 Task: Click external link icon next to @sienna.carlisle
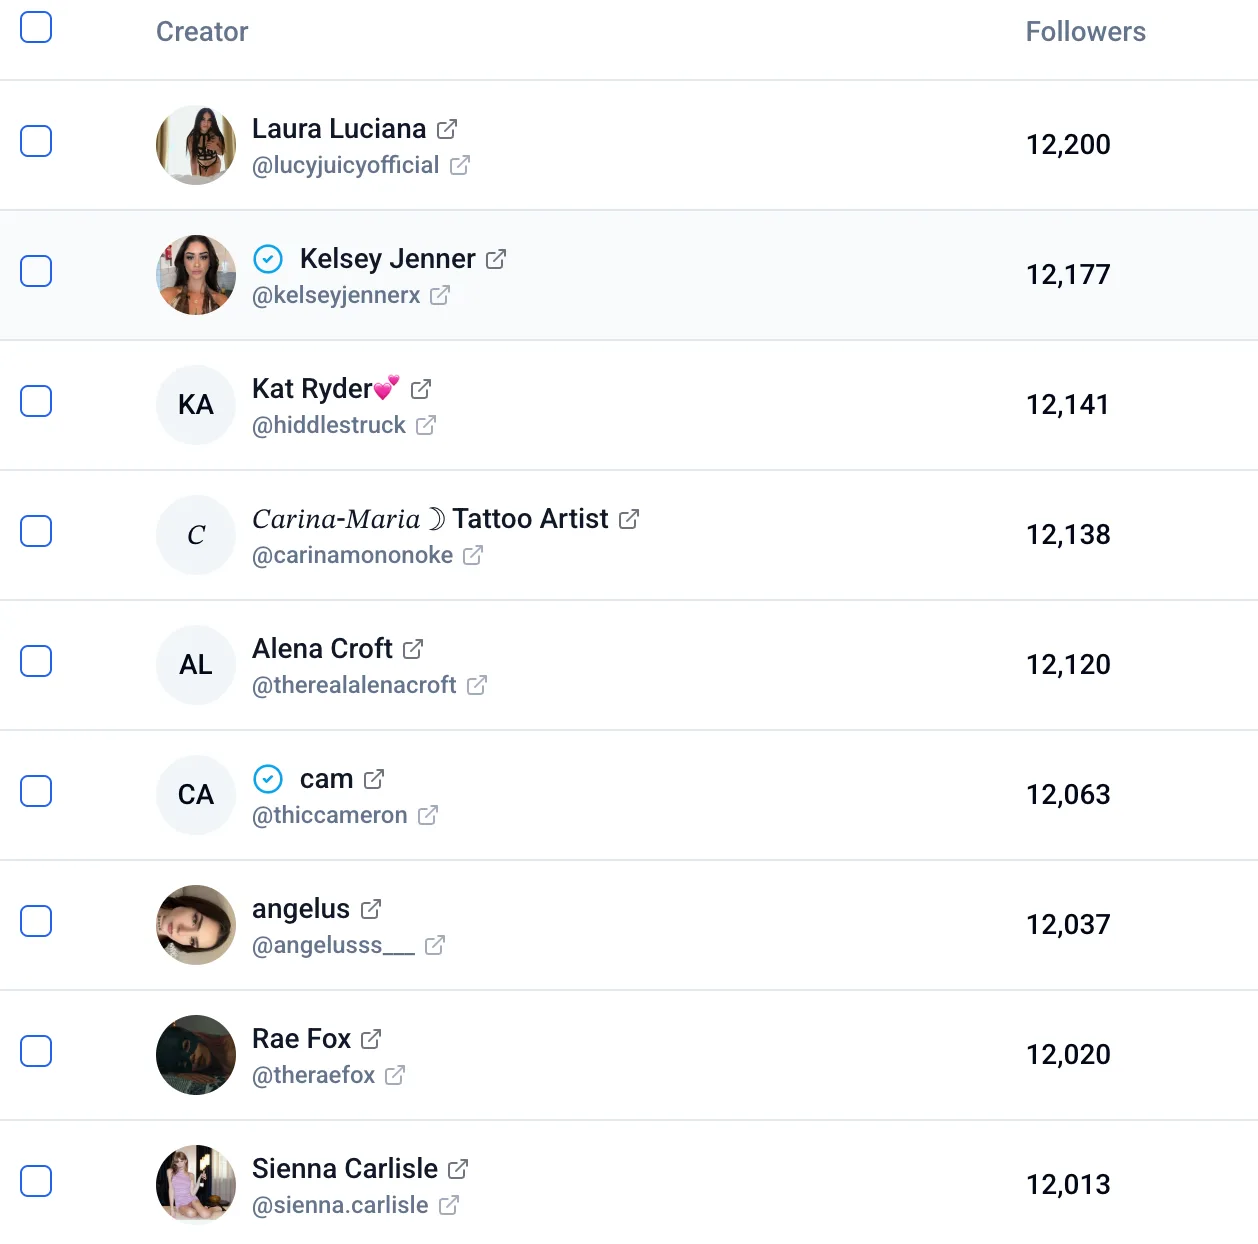tap(449, 1205)
